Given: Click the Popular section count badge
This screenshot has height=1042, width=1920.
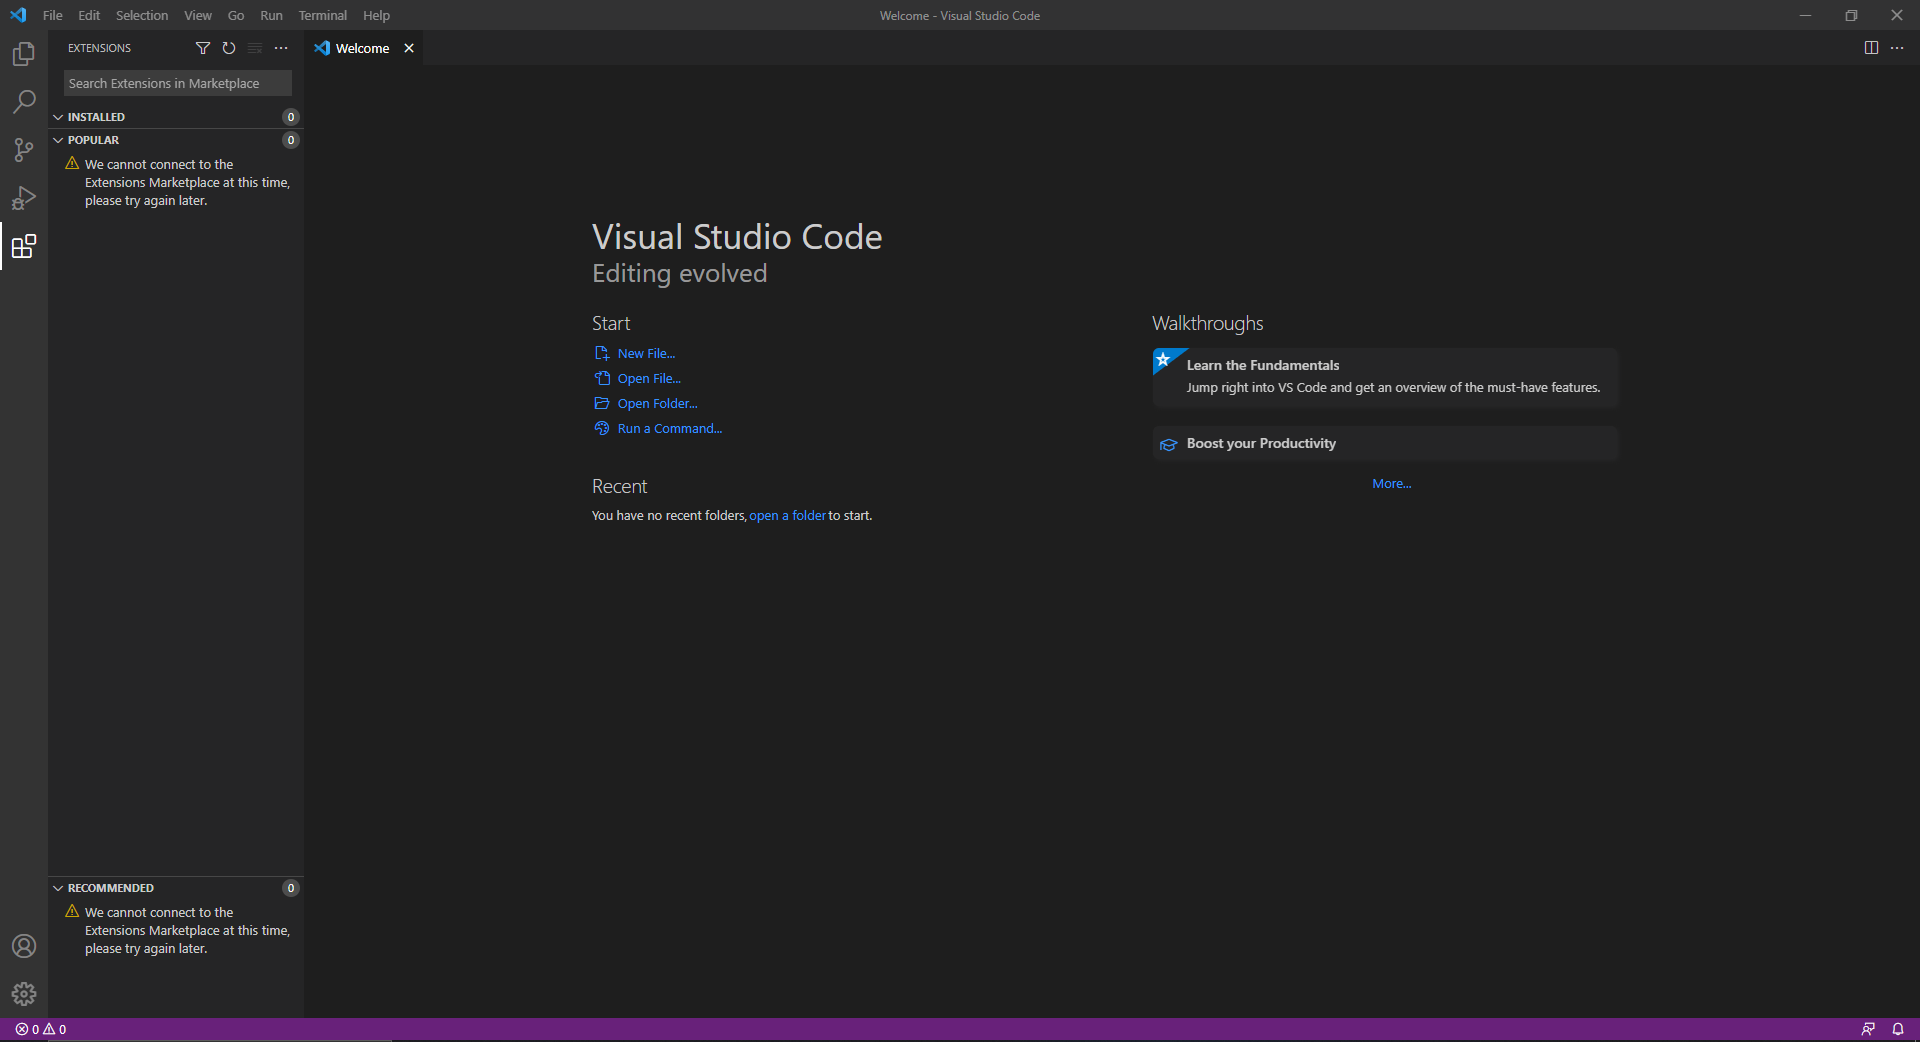Looking at the screenshot, I should point(291,140).
